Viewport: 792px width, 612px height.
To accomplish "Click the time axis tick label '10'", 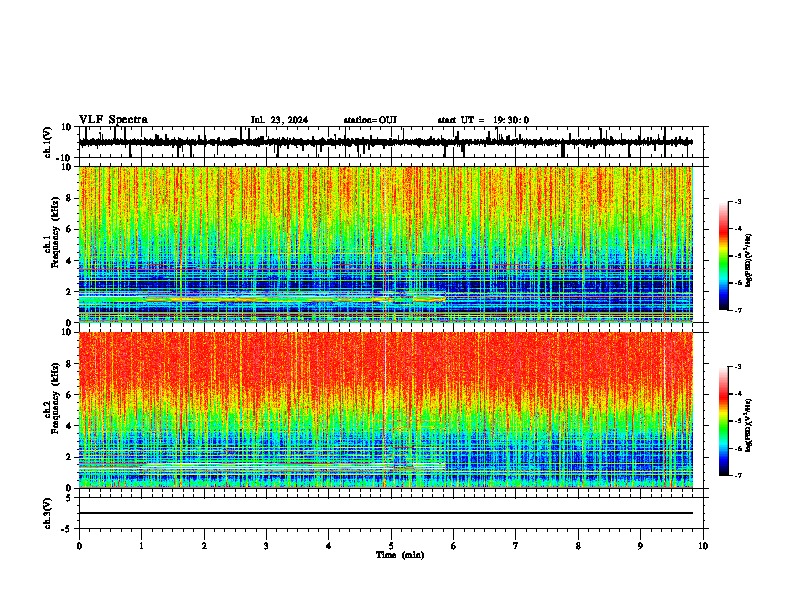I will pyautogui.click(x=703, y=546).
